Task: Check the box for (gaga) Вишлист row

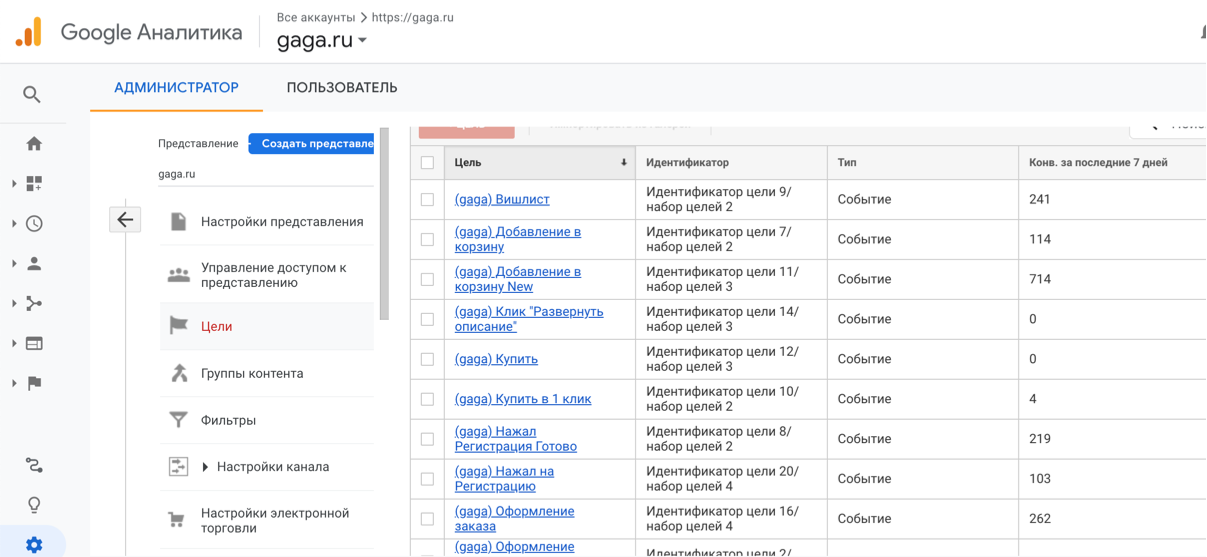Action: [428, 200]
